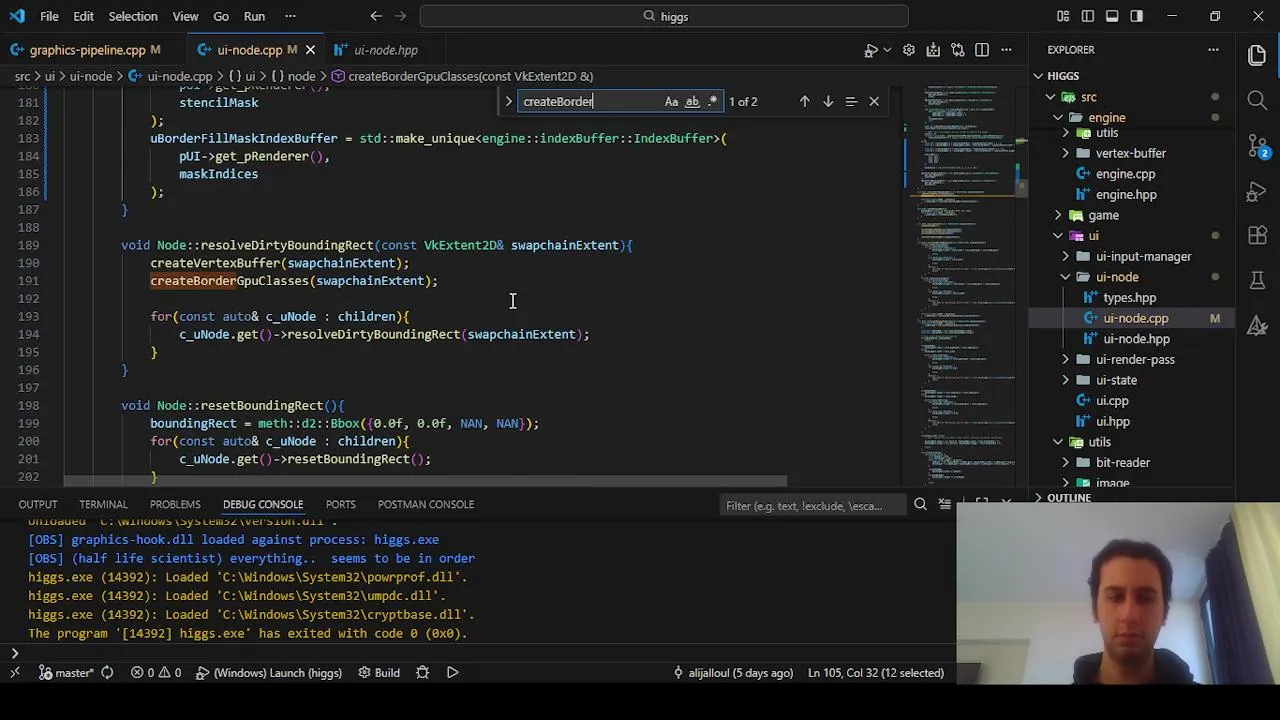Click the debug bug icon in the status bar

click(x=422, y=673)
